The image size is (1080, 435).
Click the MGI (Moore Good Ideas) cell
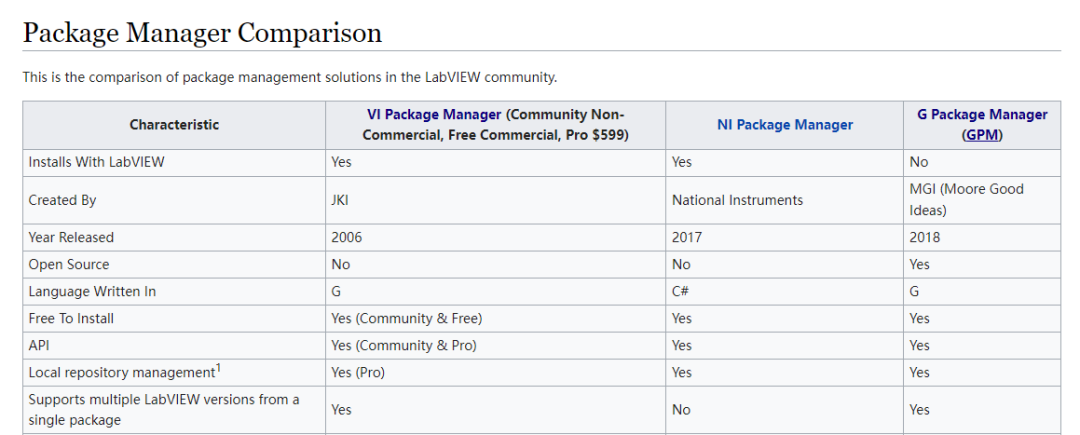coord(982,200)
